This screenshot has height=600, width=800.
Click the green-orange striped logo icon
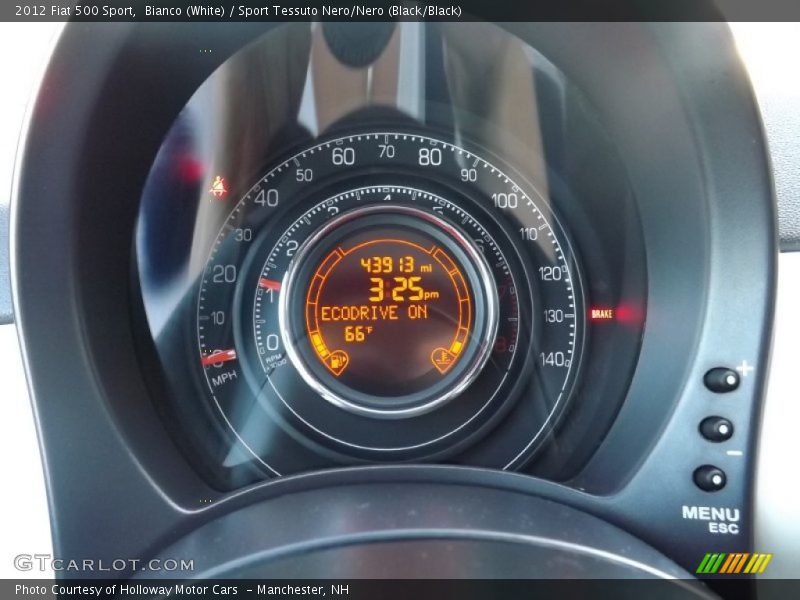[x=733, y=563]
